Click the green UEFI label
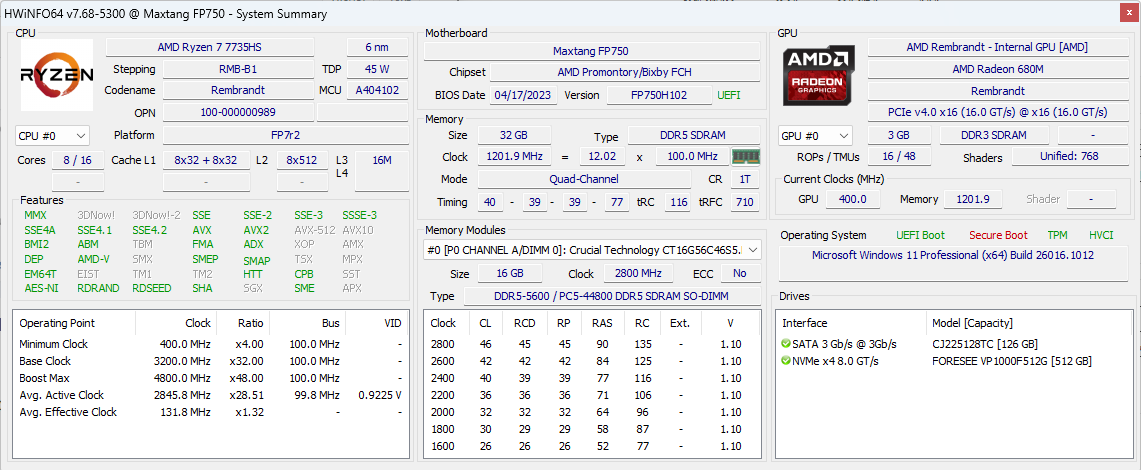Viewport: 1141px width, 470px height. click(729, 95)
